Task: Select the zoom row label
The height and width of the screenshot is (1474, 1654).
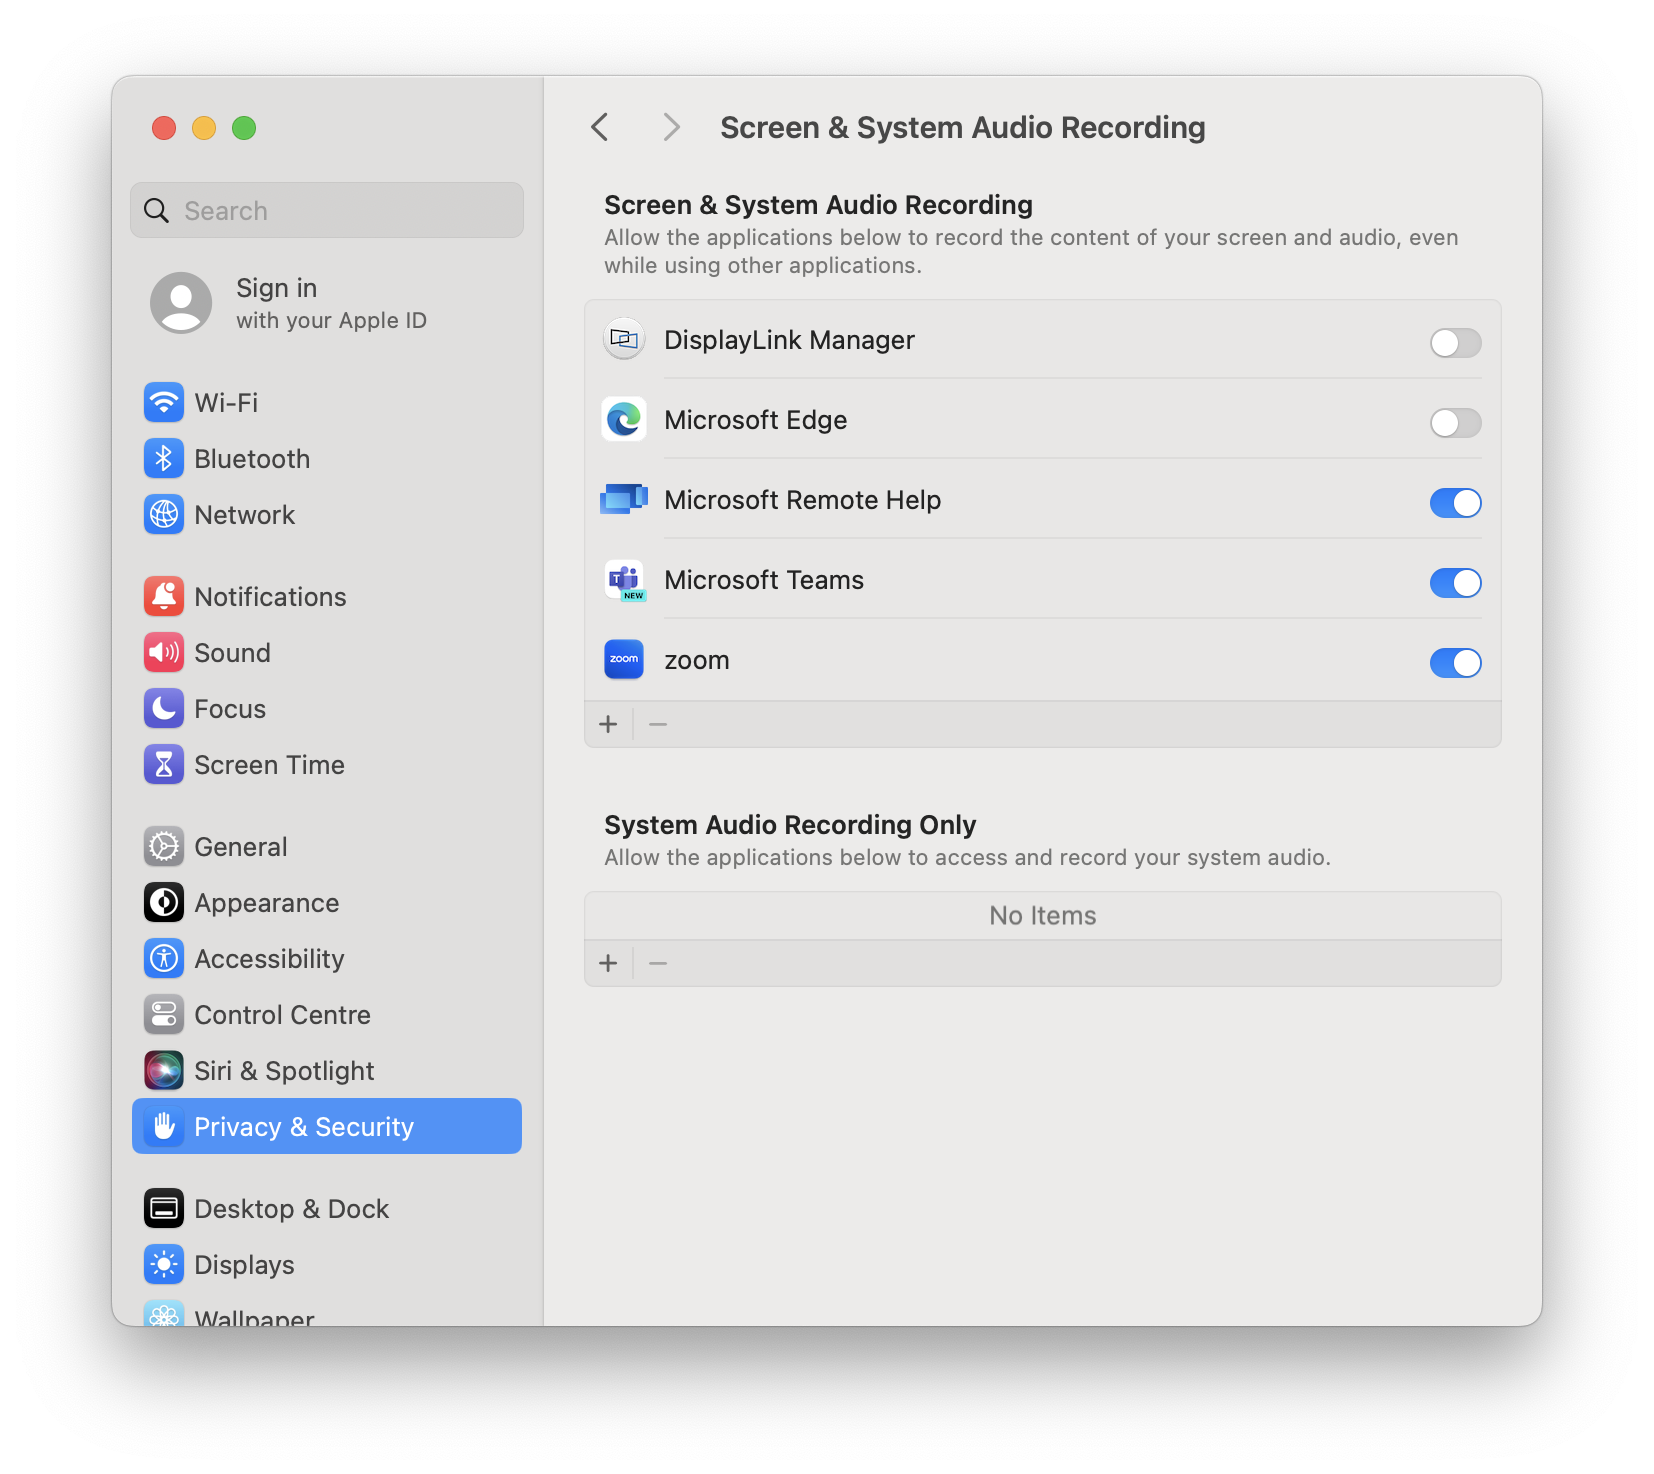Action: coord(697,661)
